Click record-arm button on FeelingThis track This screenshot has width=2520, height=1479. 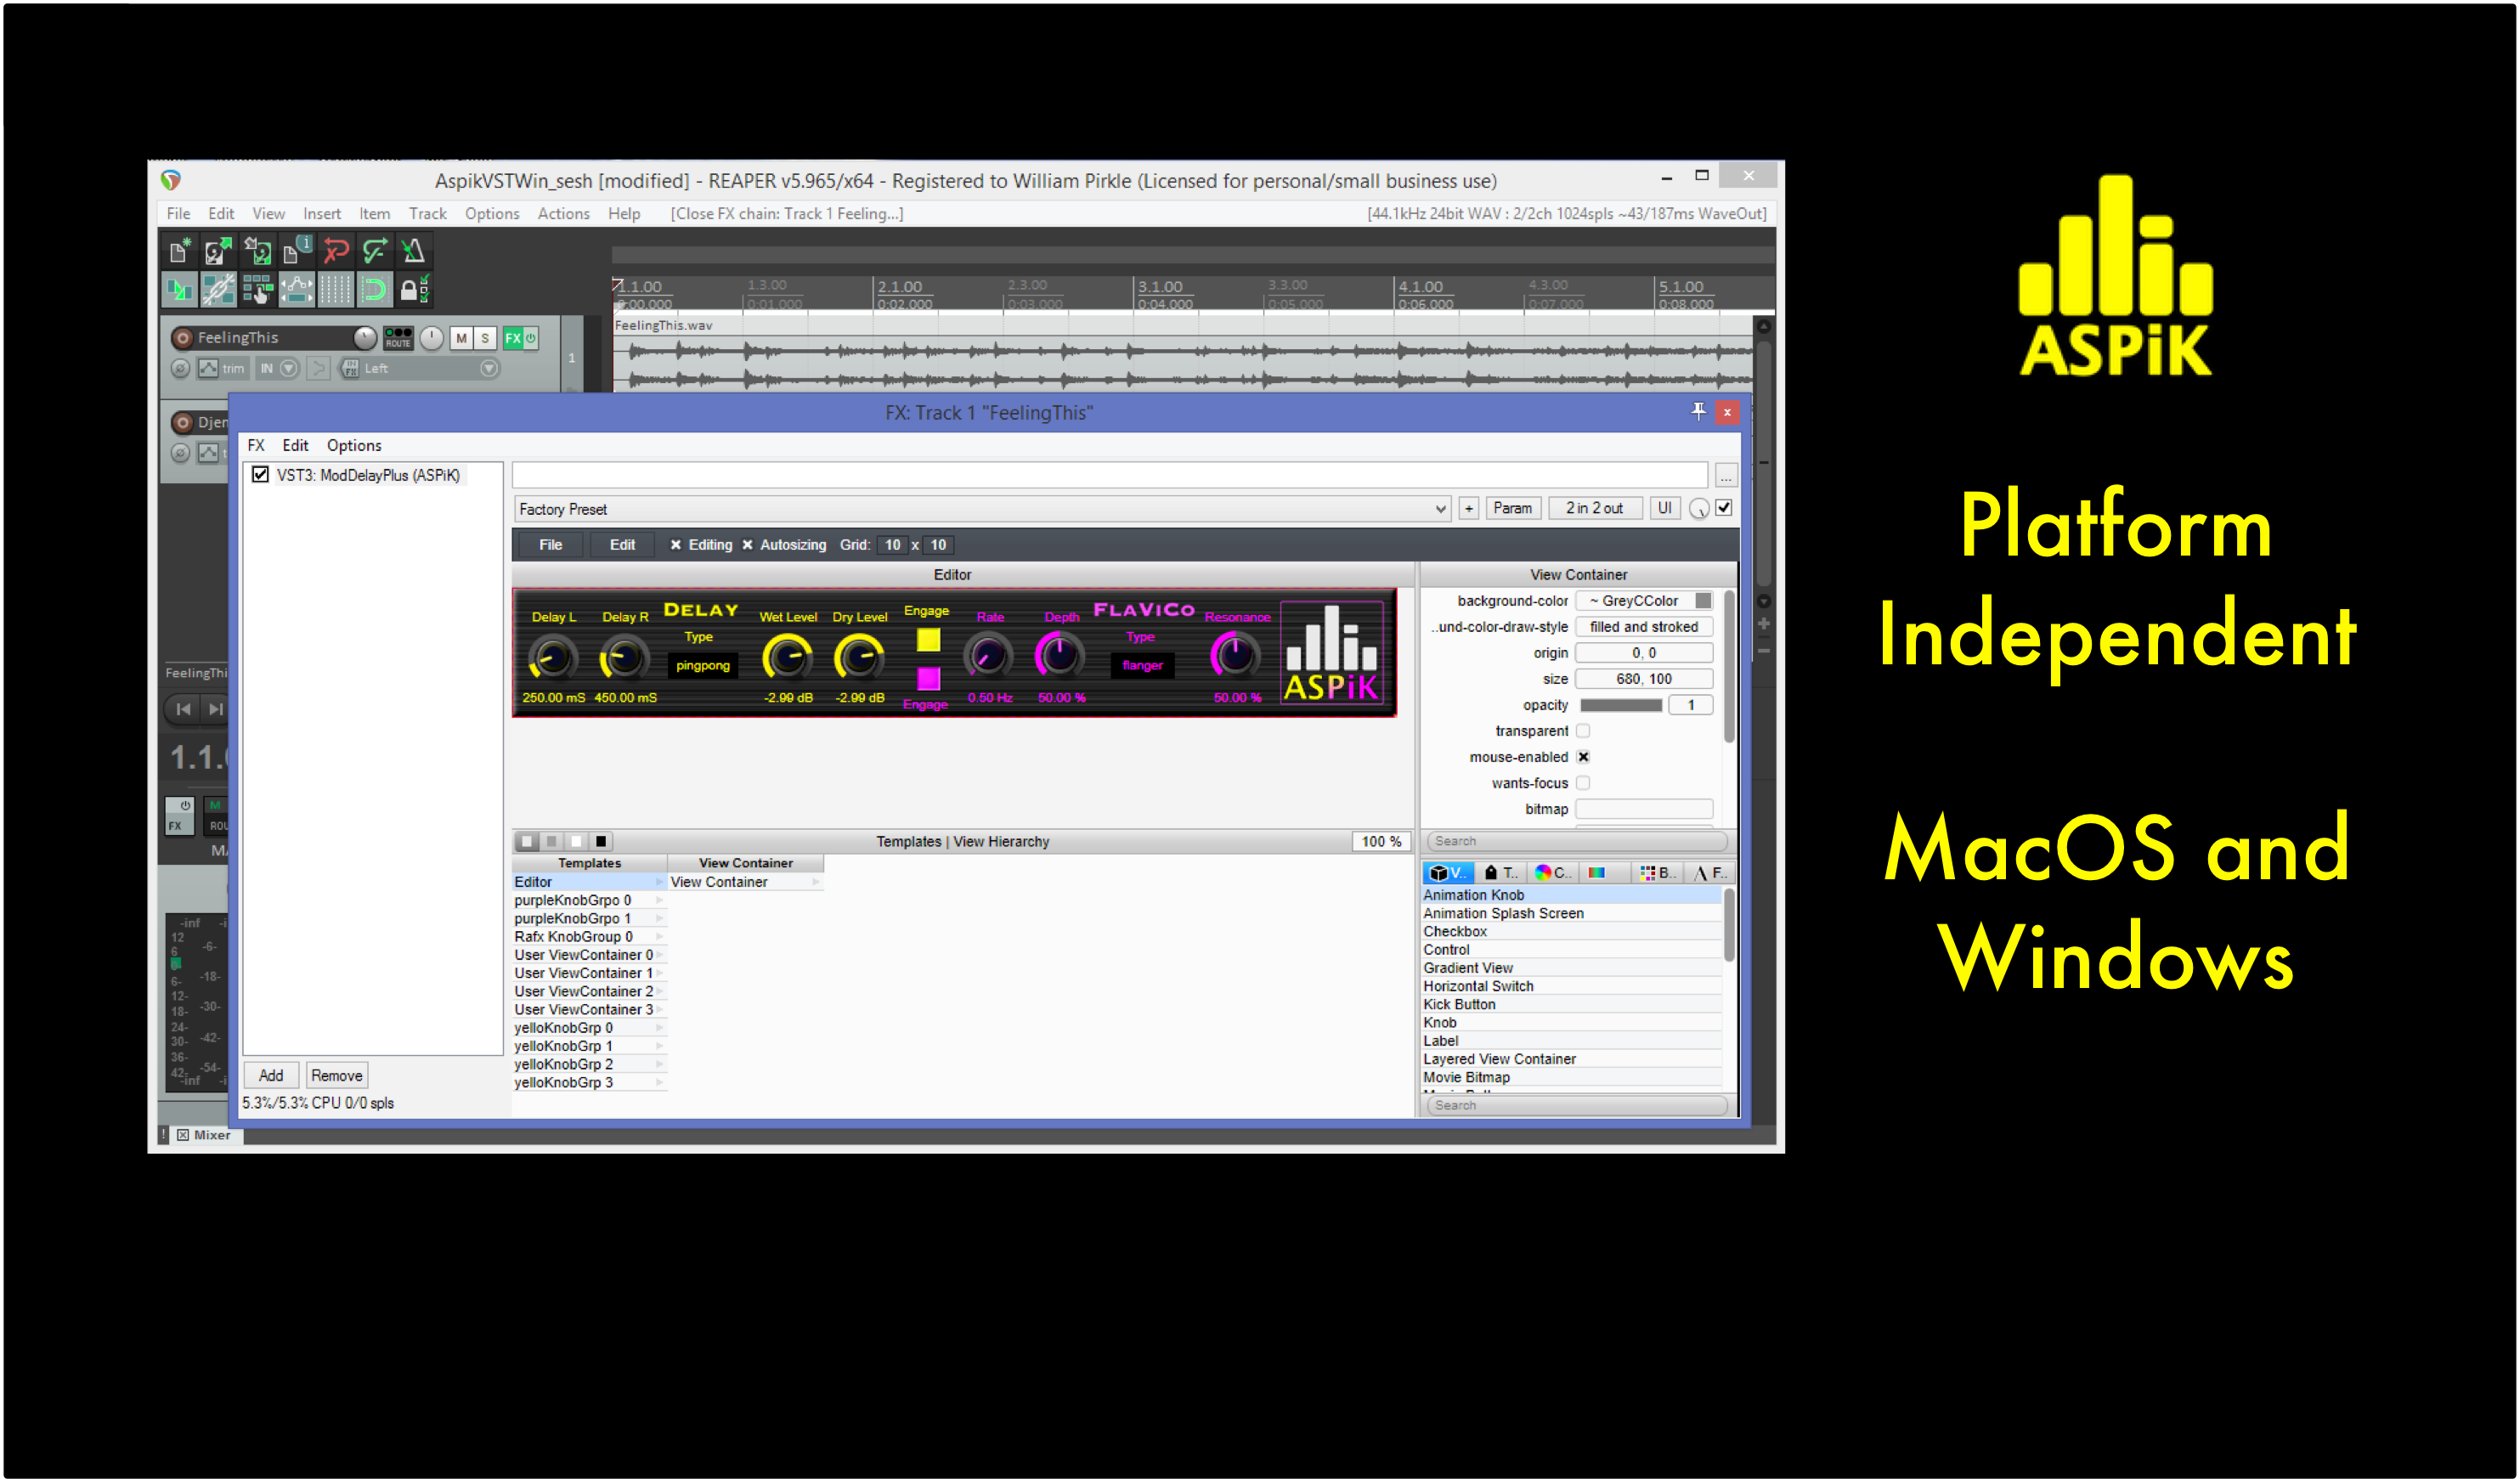tap(183, 338)
